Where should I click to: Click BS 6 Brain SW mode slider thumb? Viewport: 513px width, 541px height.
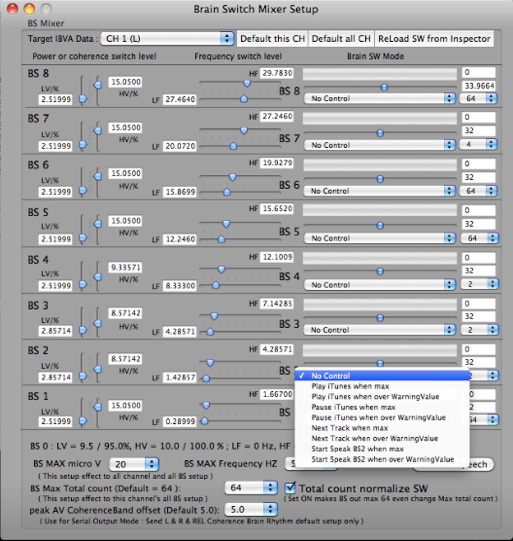380,179
